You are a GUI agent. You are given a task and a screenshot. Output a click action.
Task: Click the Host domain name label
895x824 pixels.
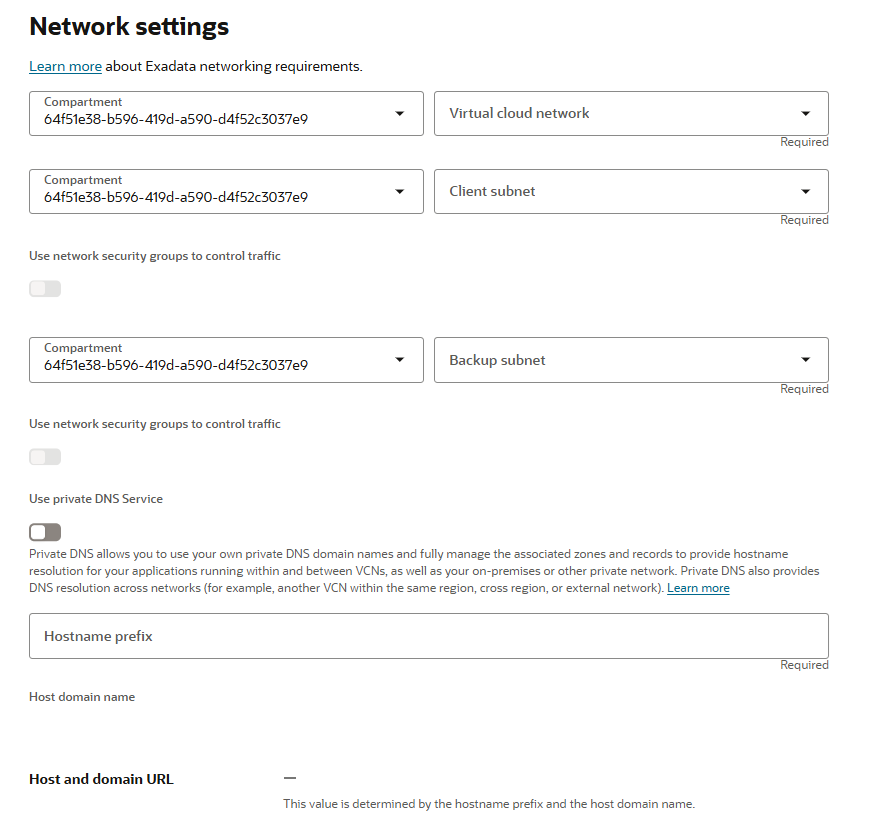(82, 697)
